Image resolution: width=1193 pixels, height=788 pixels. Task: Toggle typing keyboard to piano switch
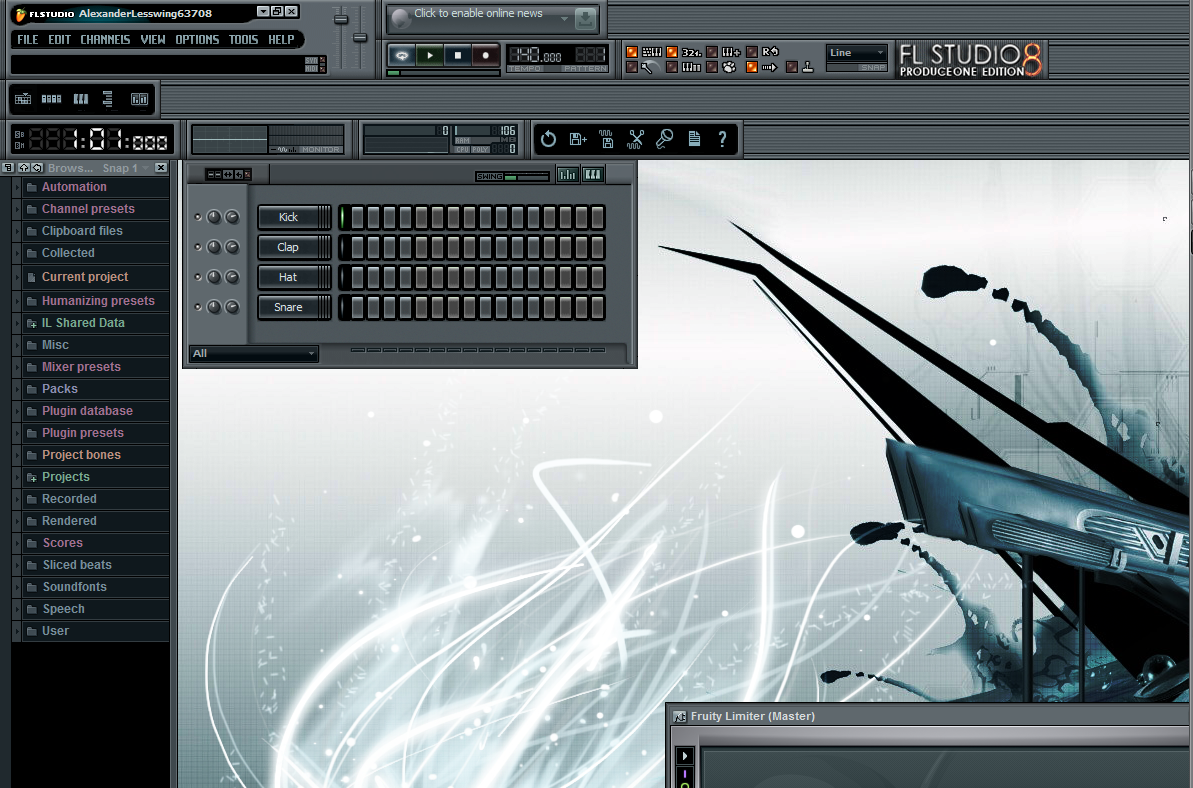[x=632, y=52]
